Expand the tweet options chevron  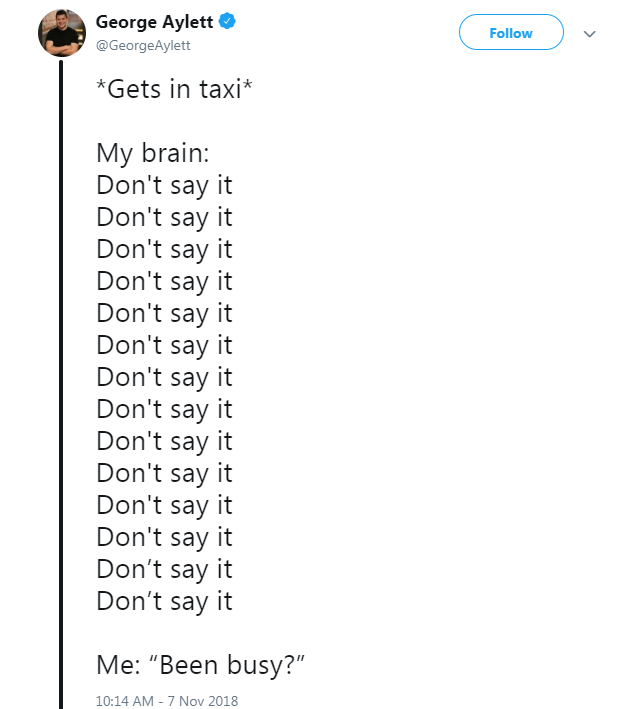590,33
